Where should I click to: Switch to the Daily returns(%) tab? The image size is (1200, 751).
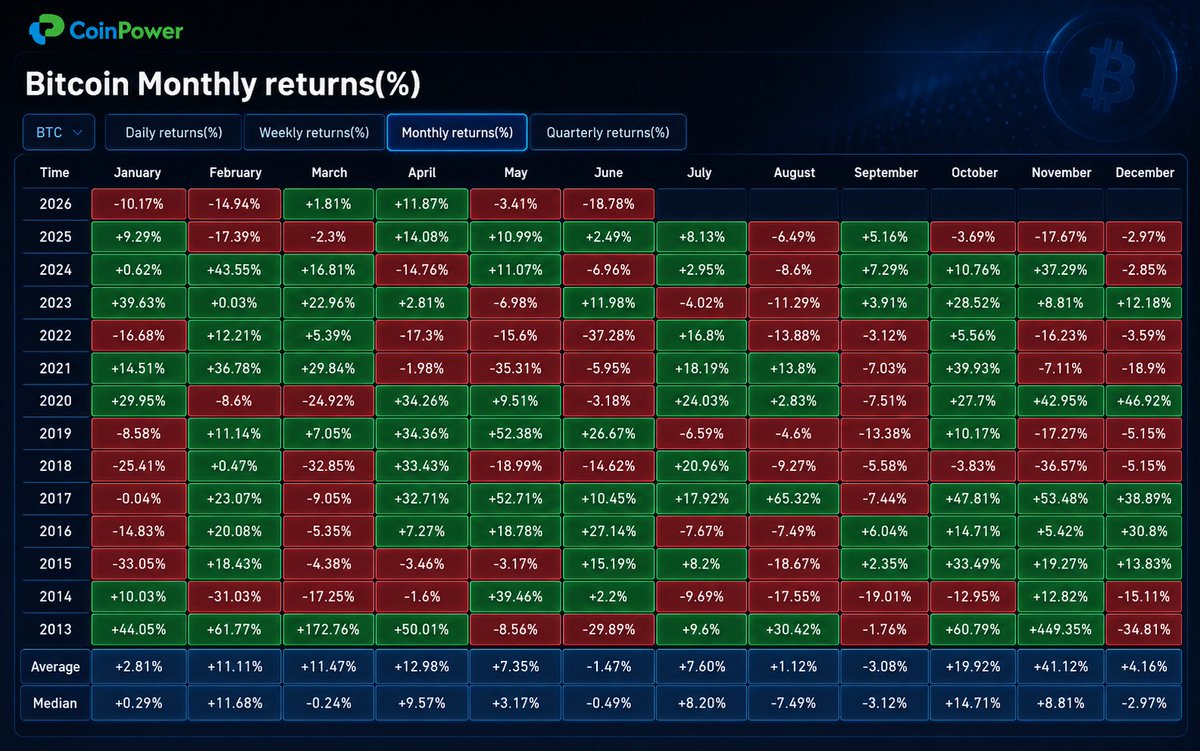pos(174,132)
